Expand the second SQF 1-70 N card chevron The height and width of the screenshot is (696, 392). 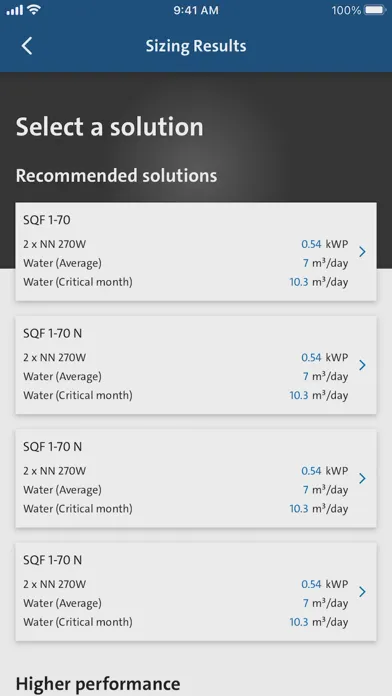click(362, 478)
